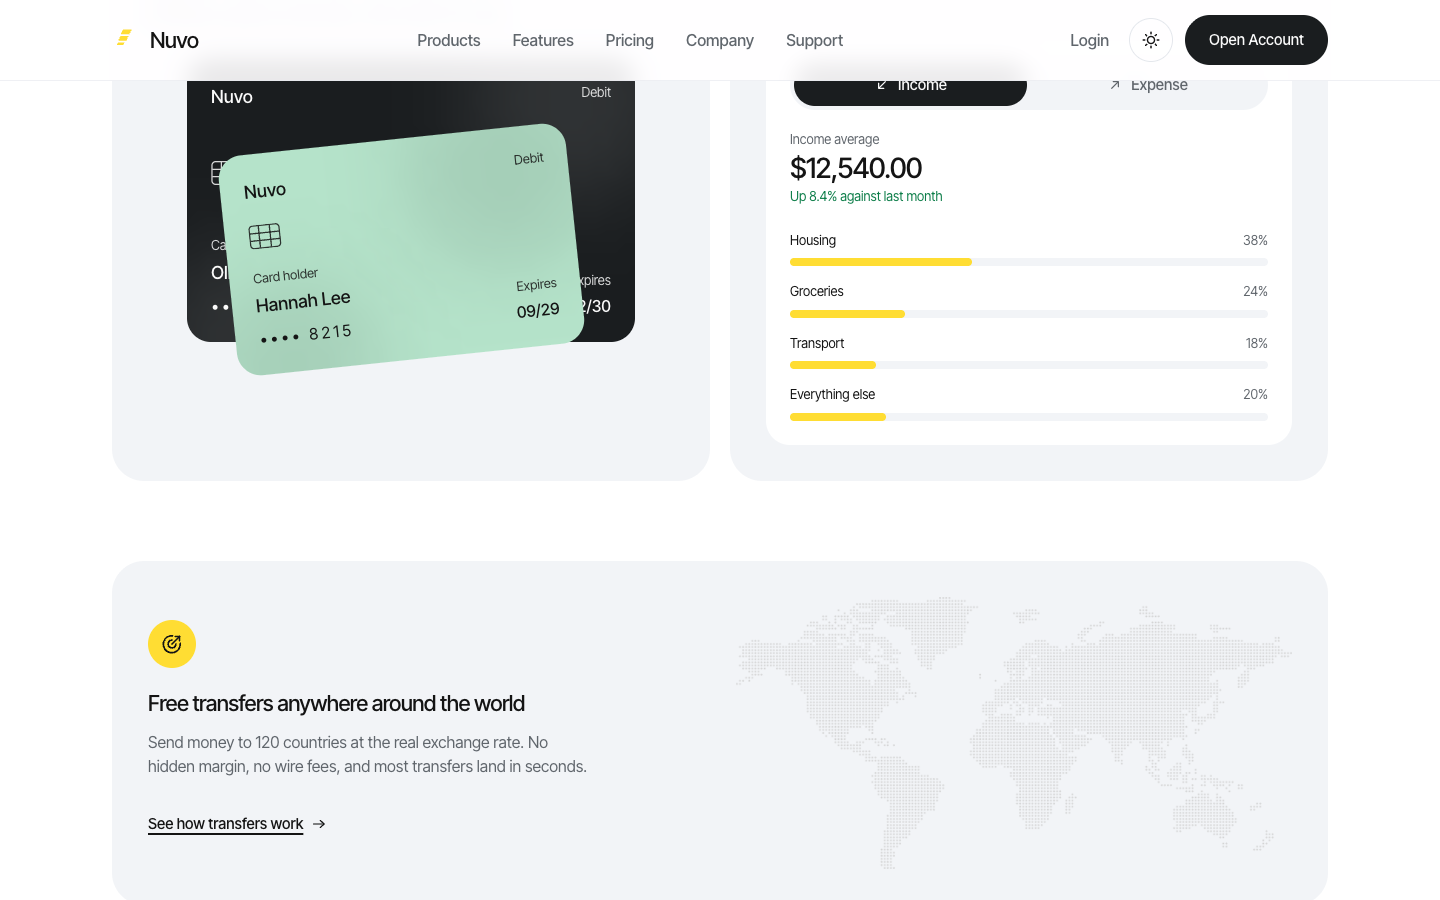Viewport: 1440px width, 900px height.
Task: Click the Open Account button
Action: (1256, 40)
